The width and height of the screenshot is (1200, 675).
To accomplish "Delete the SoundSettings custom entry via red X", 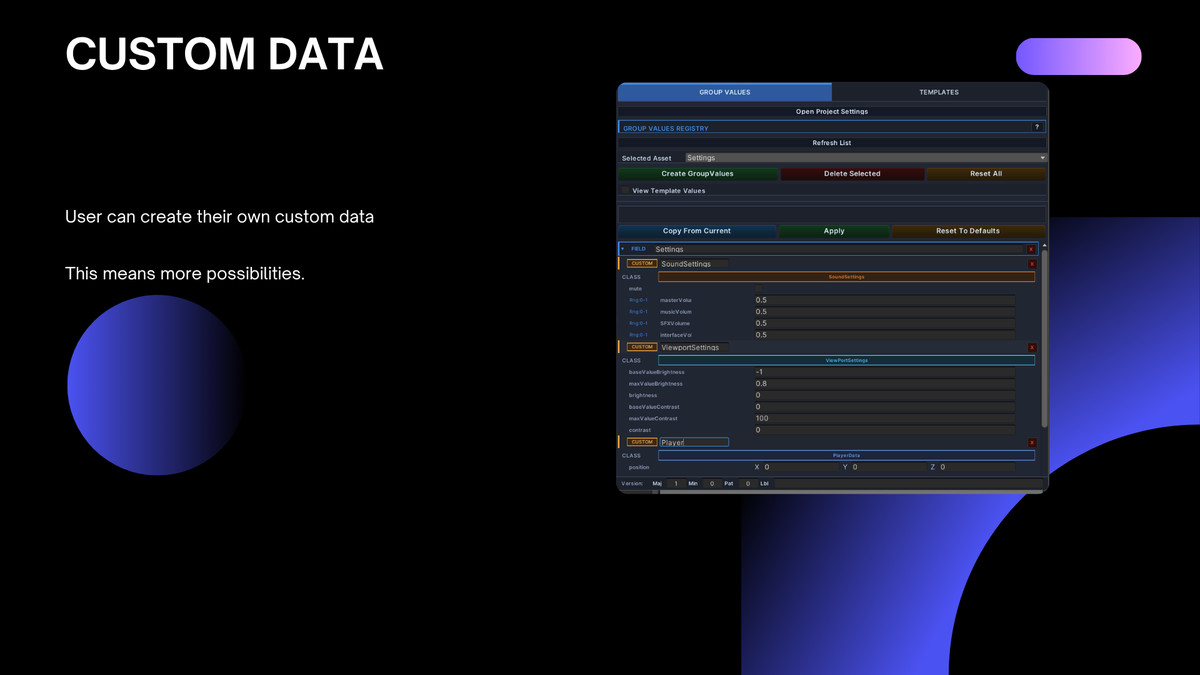I will point(1032,264).
